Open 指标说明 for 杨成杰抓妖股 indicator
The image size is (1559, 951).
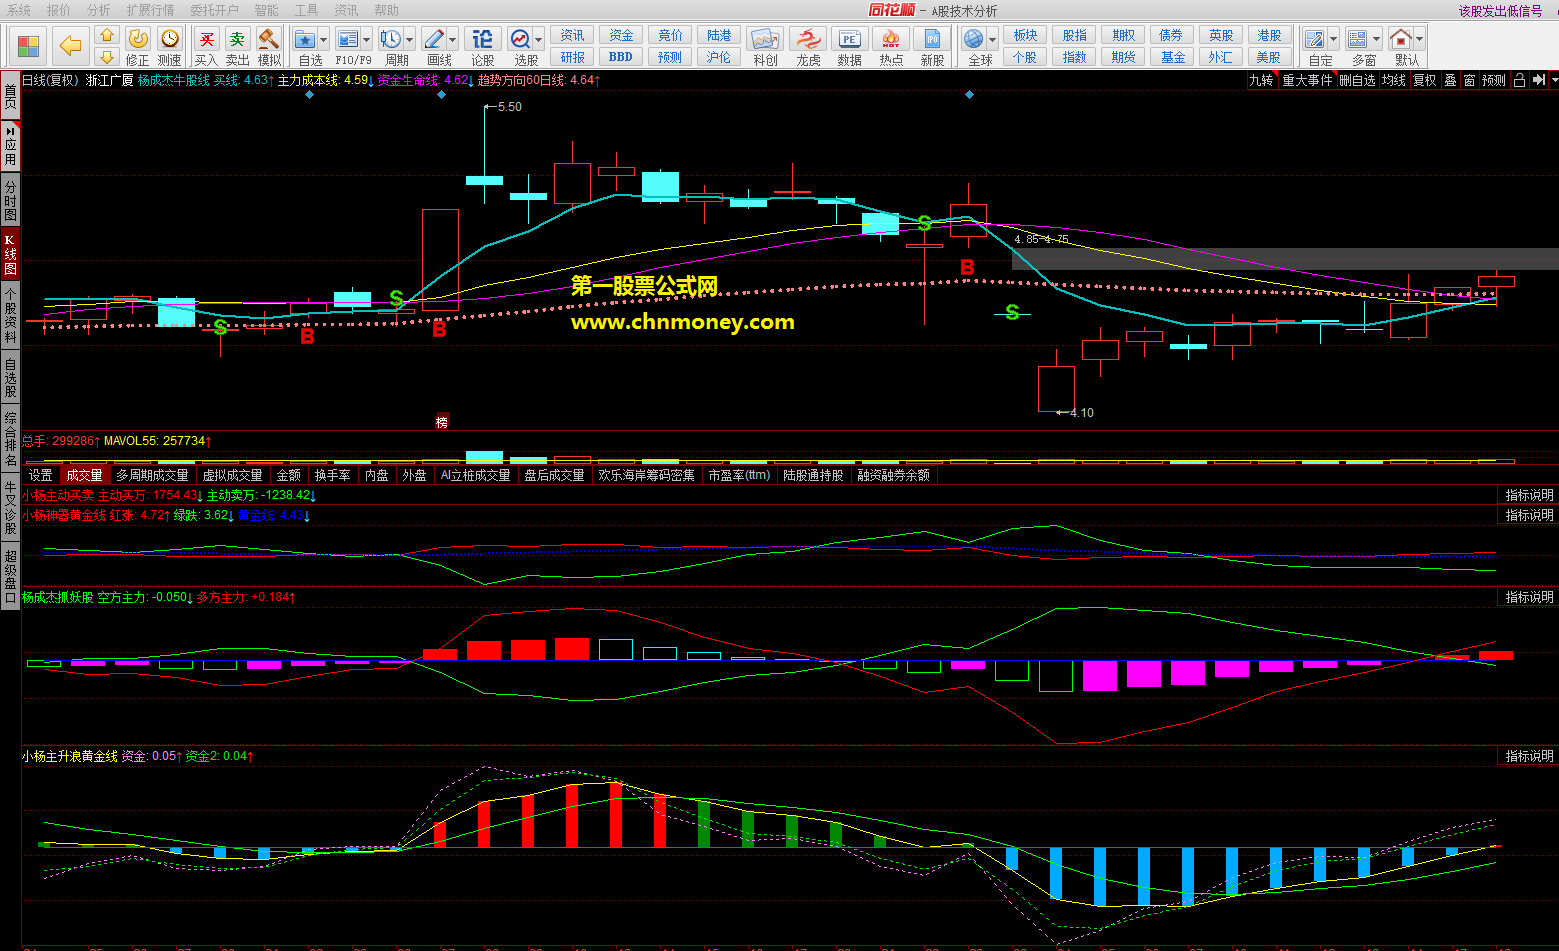tap(1530, 597)
